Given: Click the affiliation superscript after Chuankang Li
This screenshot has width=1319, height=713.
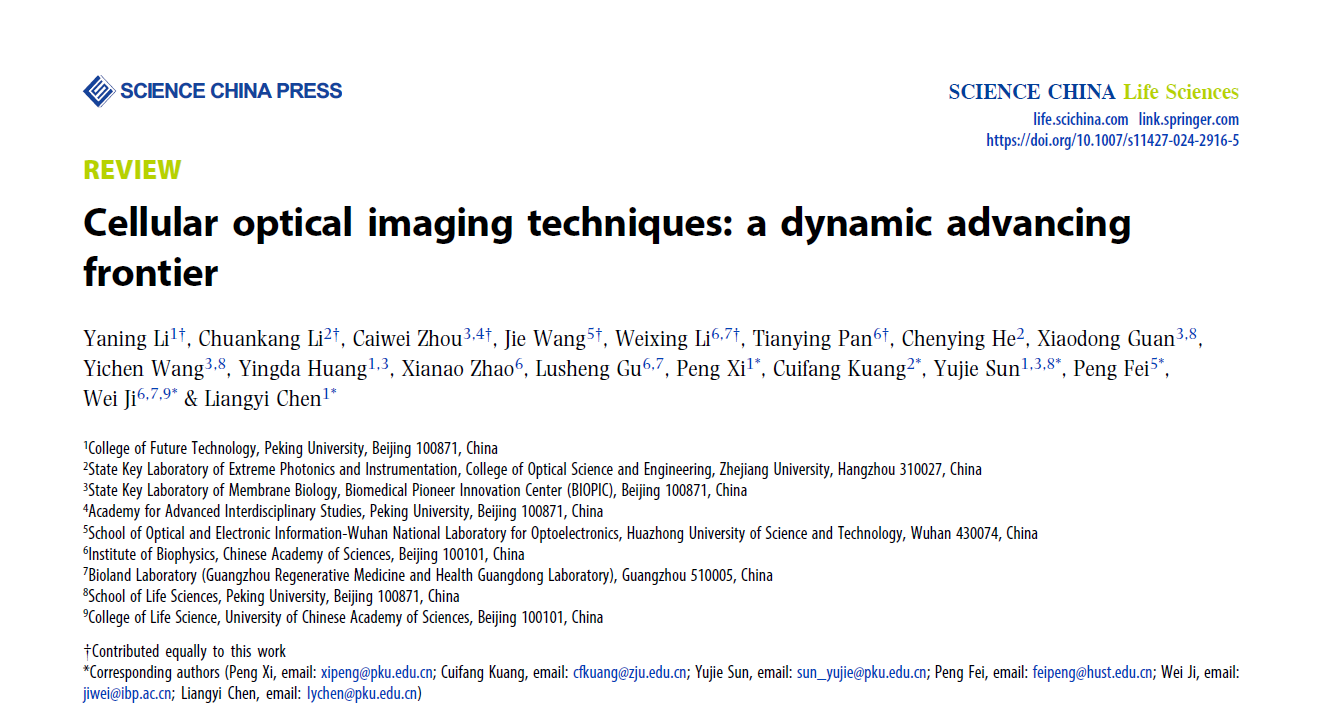Looking at the screenshot, I should 331,334.
